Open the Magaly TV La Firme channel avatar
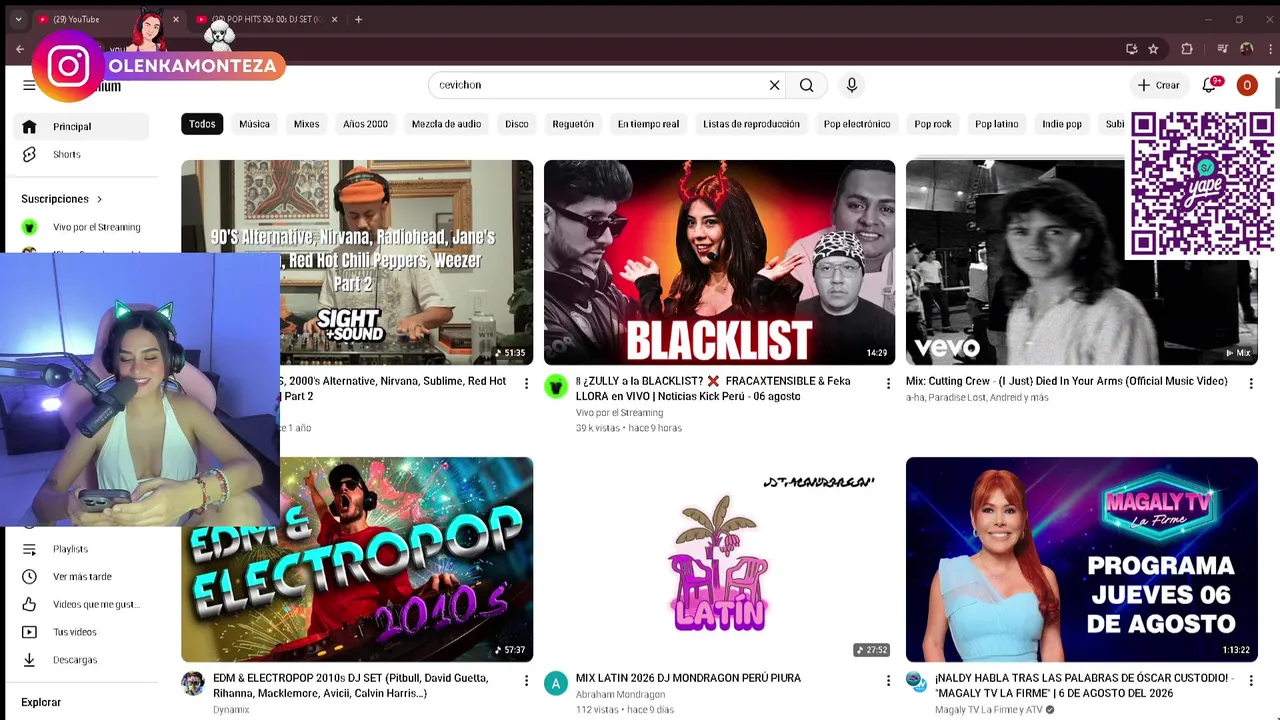 [916, 681]
